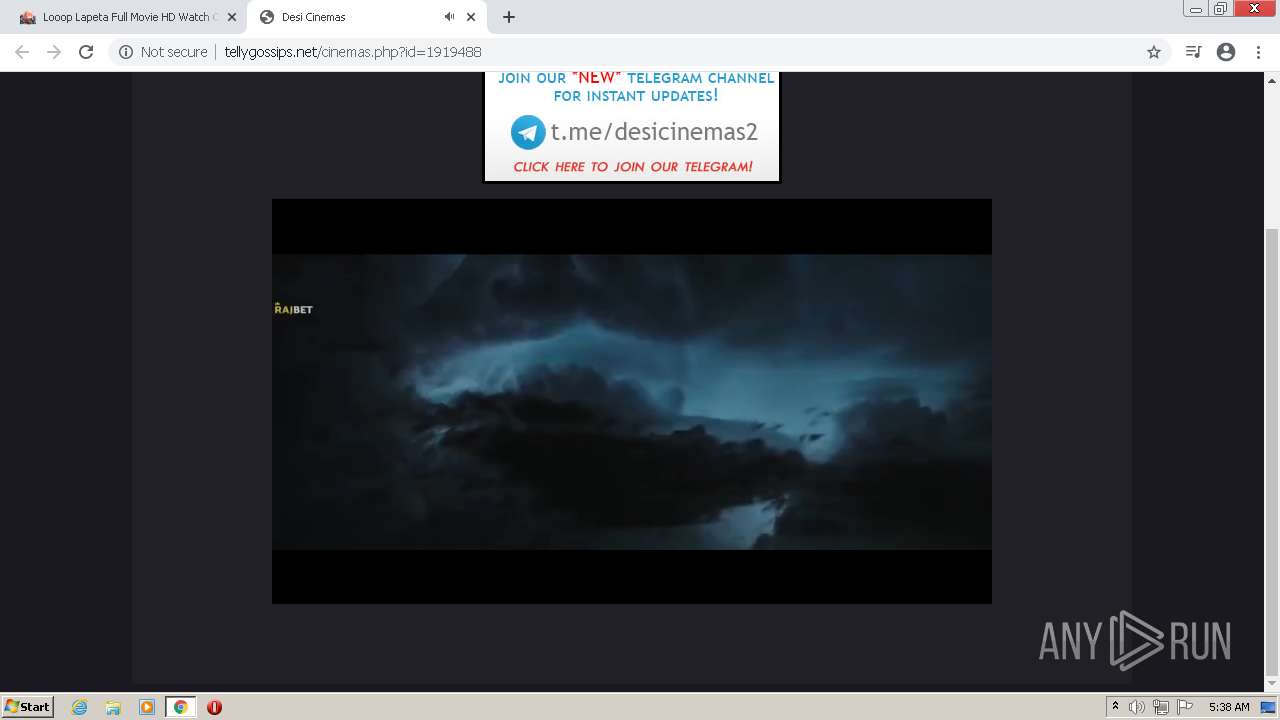
Task: Go forward to next page
Action: 54,52
